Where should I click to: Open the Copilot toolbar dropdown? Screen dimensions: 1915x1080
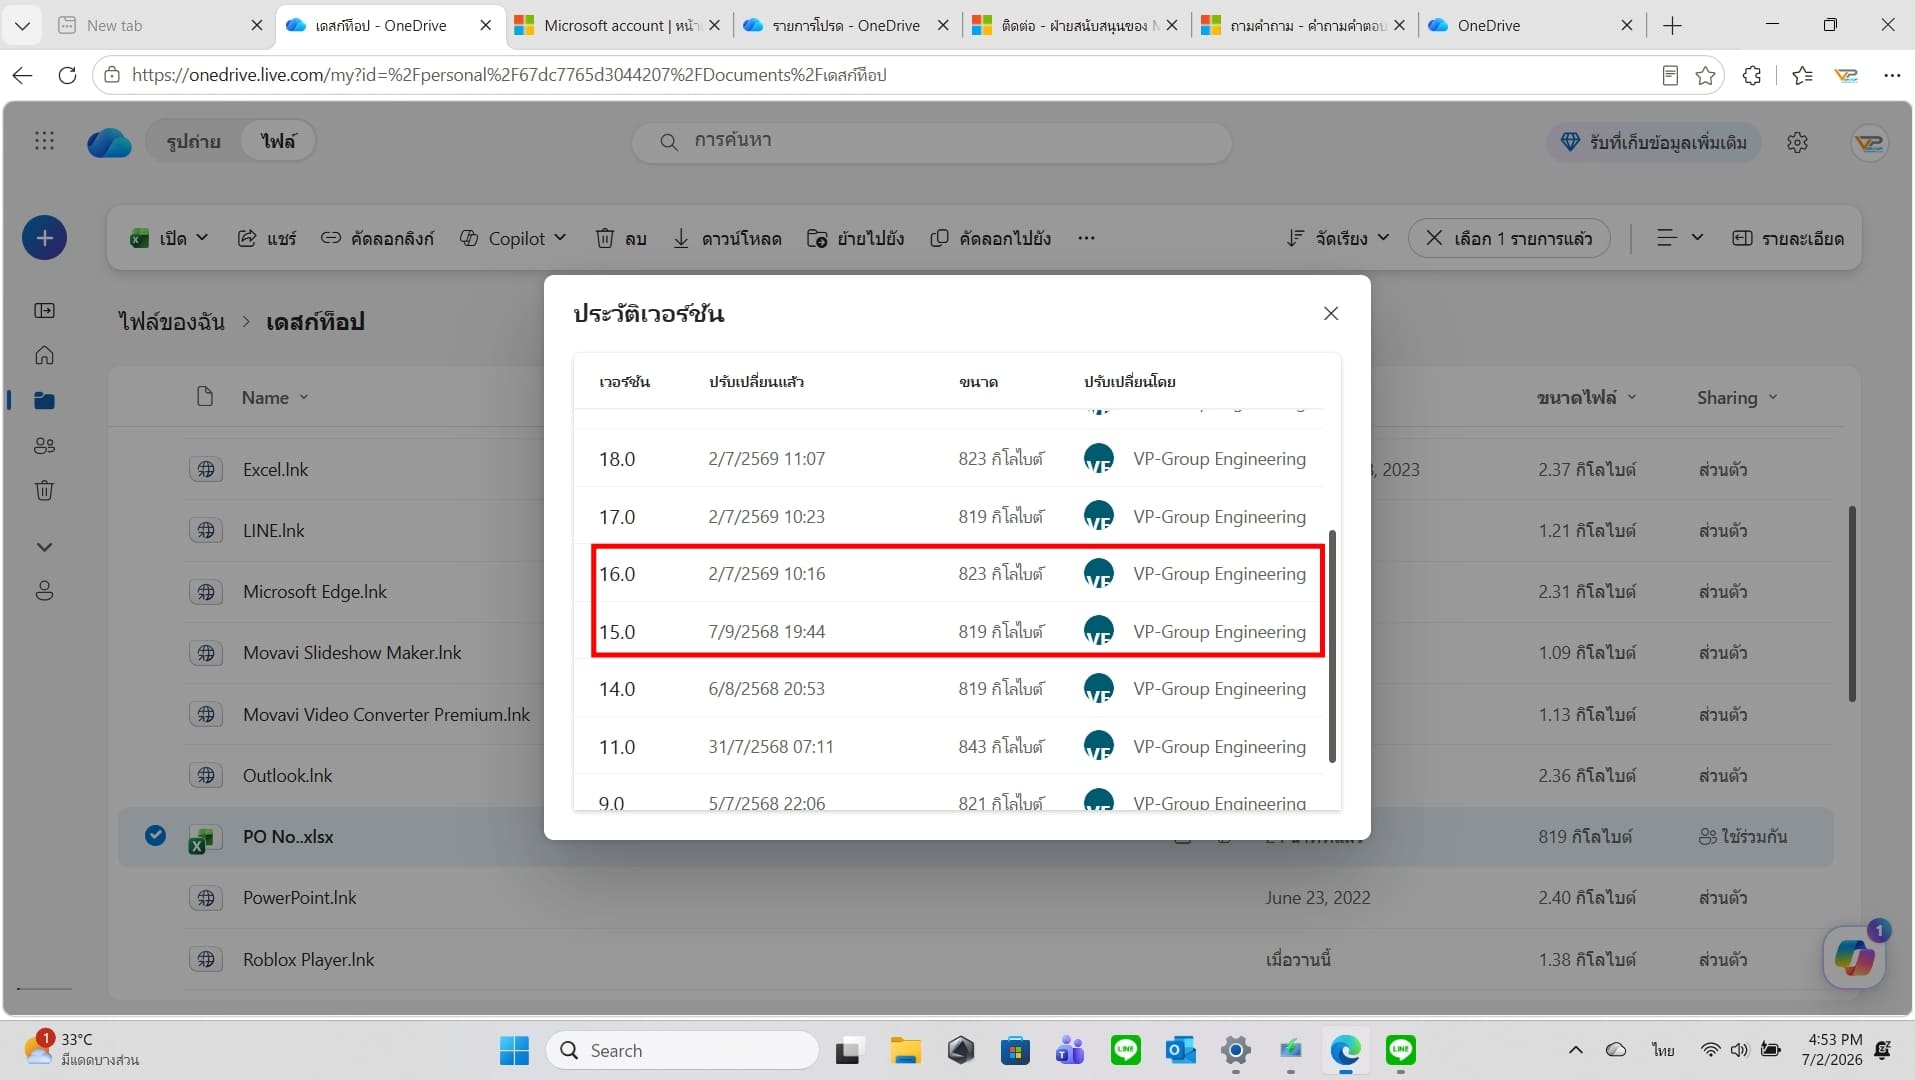pyautogui.click(x=513, y=238)
